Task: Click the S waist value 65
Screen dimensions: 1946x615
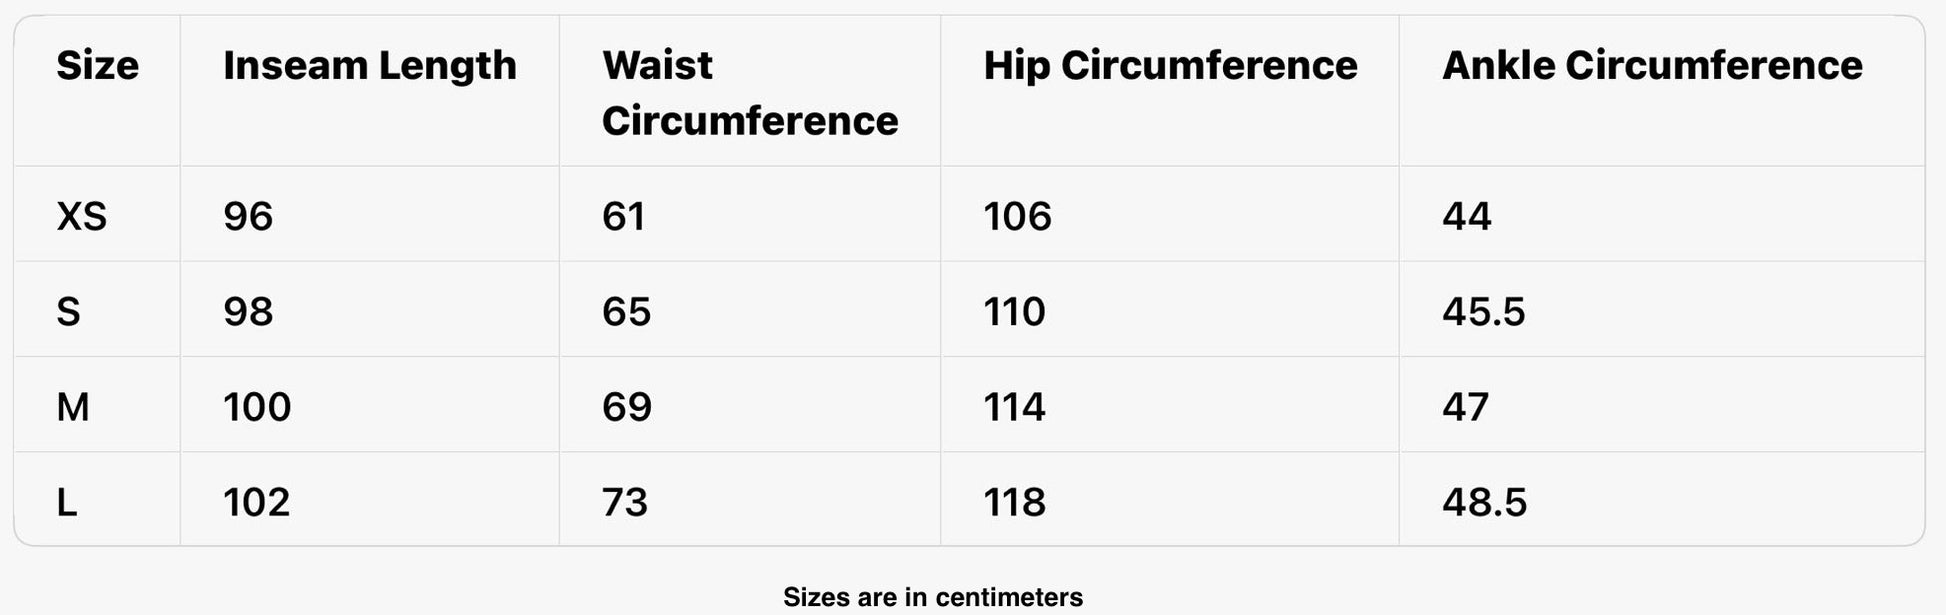Action: pos(626,312)
